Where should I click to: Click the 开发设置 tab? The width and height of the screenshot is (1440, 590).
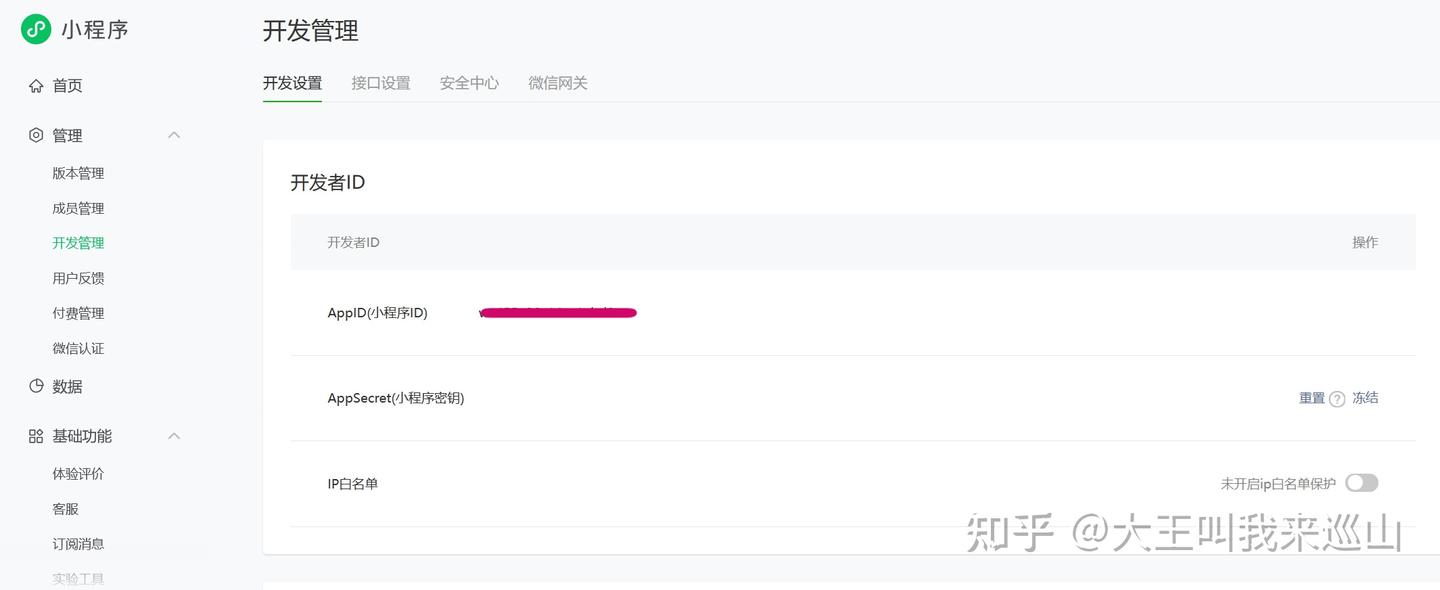click(292, 83)
